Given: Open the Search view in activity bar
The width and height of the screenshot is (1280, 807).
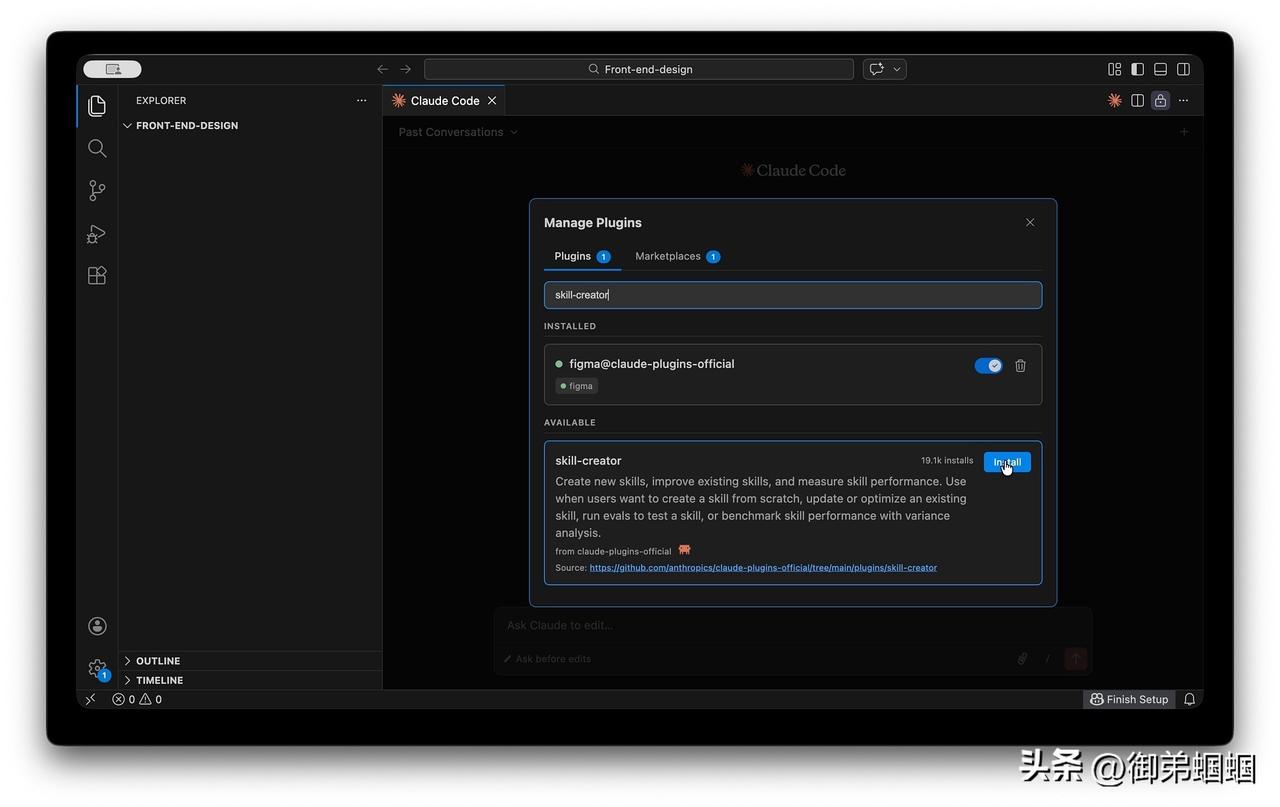Looking at the screenshot, I should 97,148.
